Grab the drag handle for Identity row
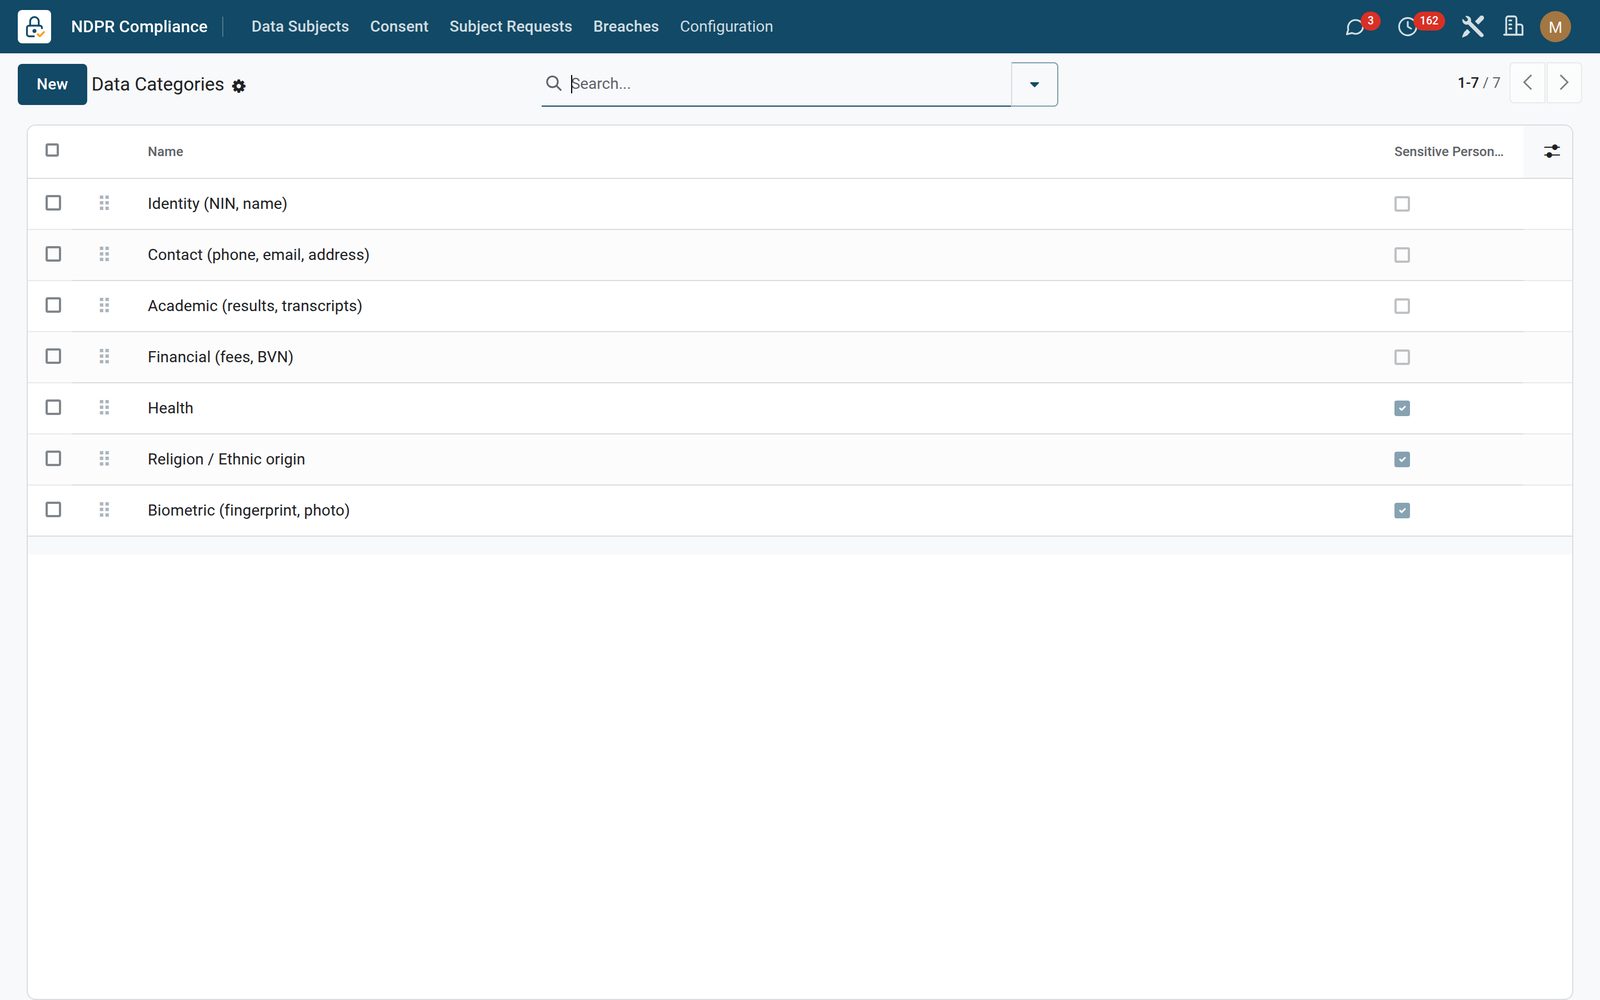Viewport: 1600px width, 1000px height. pyautogui.click(x=104, y=203)
